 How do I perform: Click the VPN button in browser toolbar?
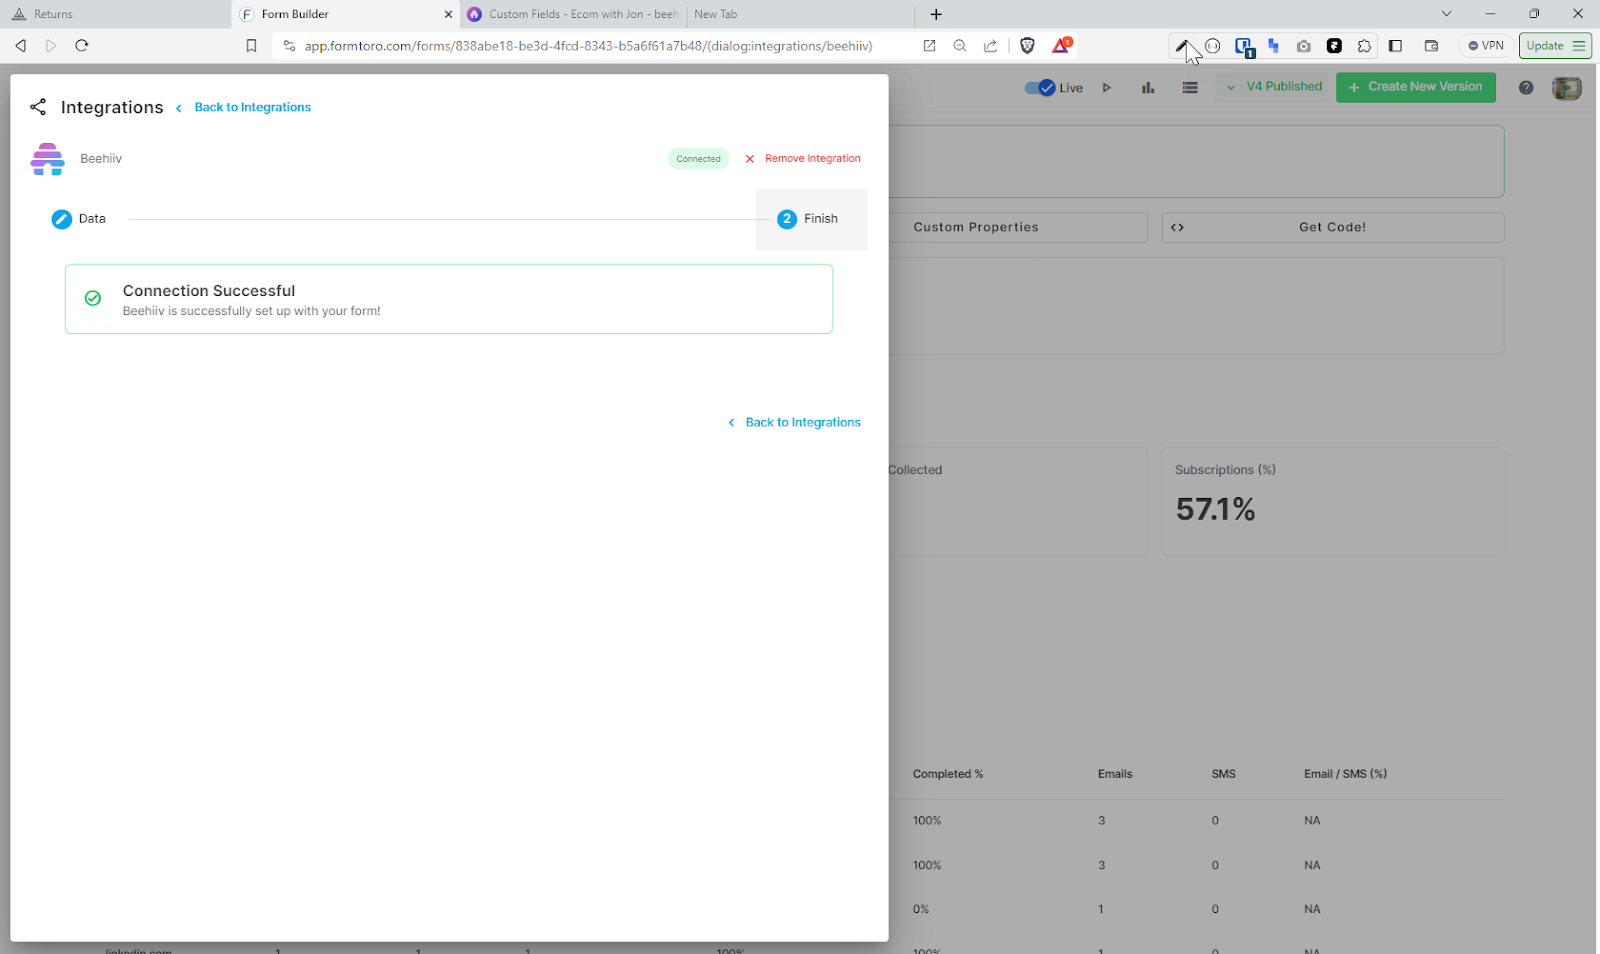(x=1485, y=46)
